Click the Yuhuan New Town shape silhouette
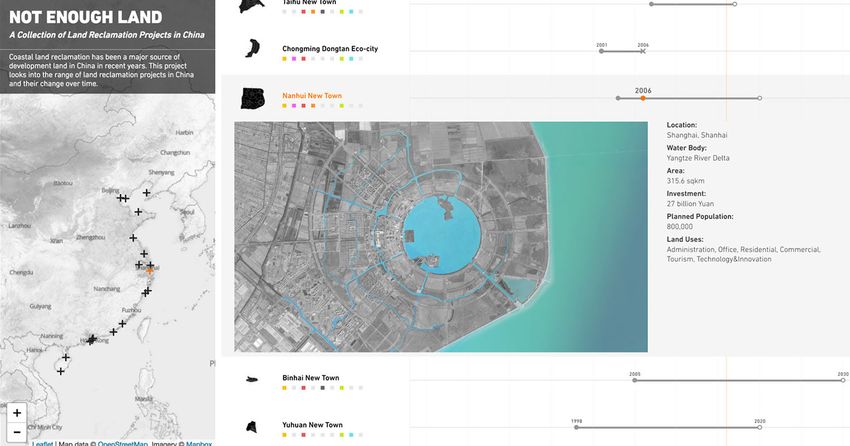This screenshot has width=850, height=446. coord(251,427)
